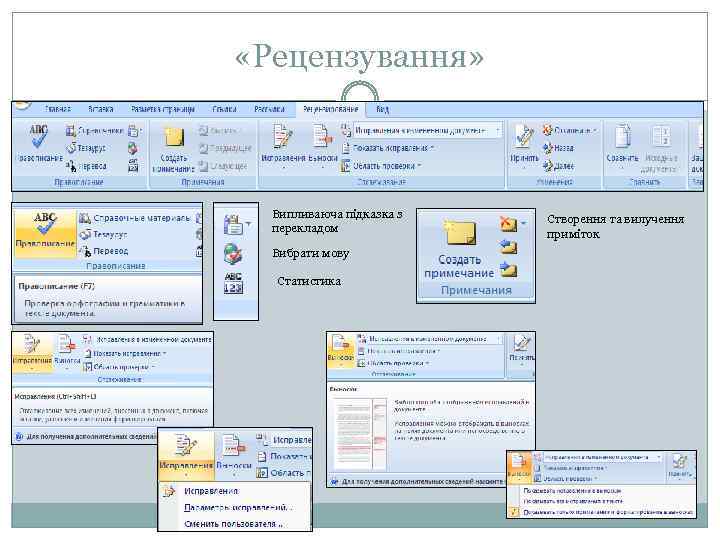Select the Ссылки ribbon tab
This screenshot has width=720, height=540.
point(224,109)
